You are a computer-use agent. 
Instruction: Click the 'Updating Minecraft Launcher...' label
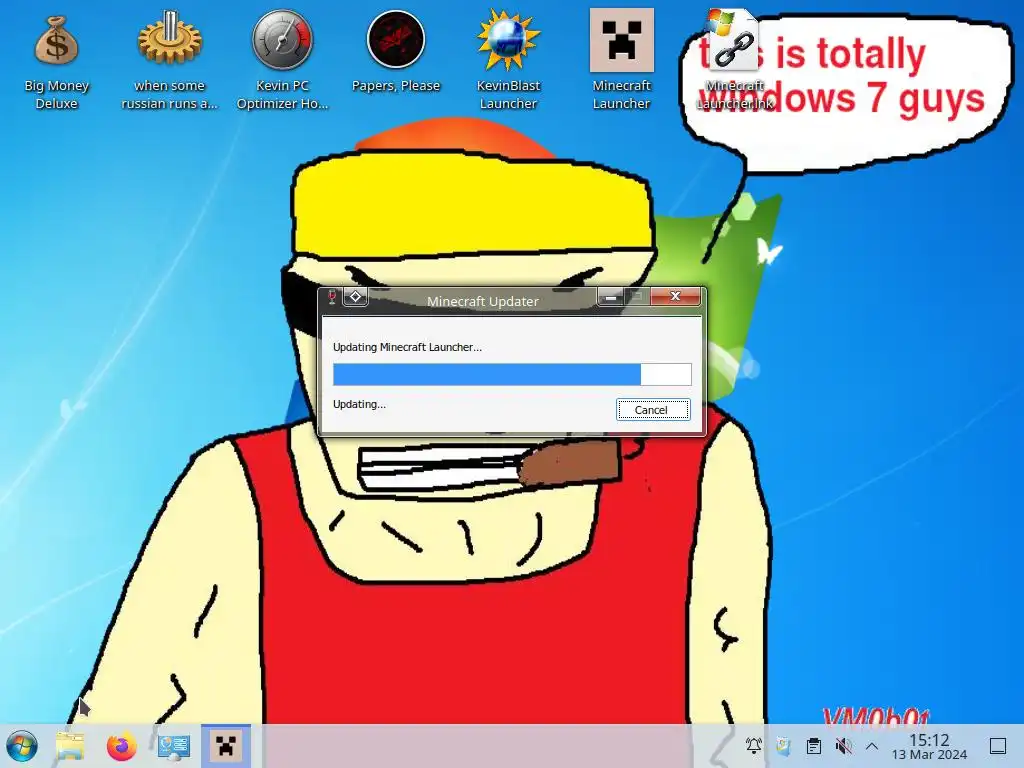tap(407, 347)
